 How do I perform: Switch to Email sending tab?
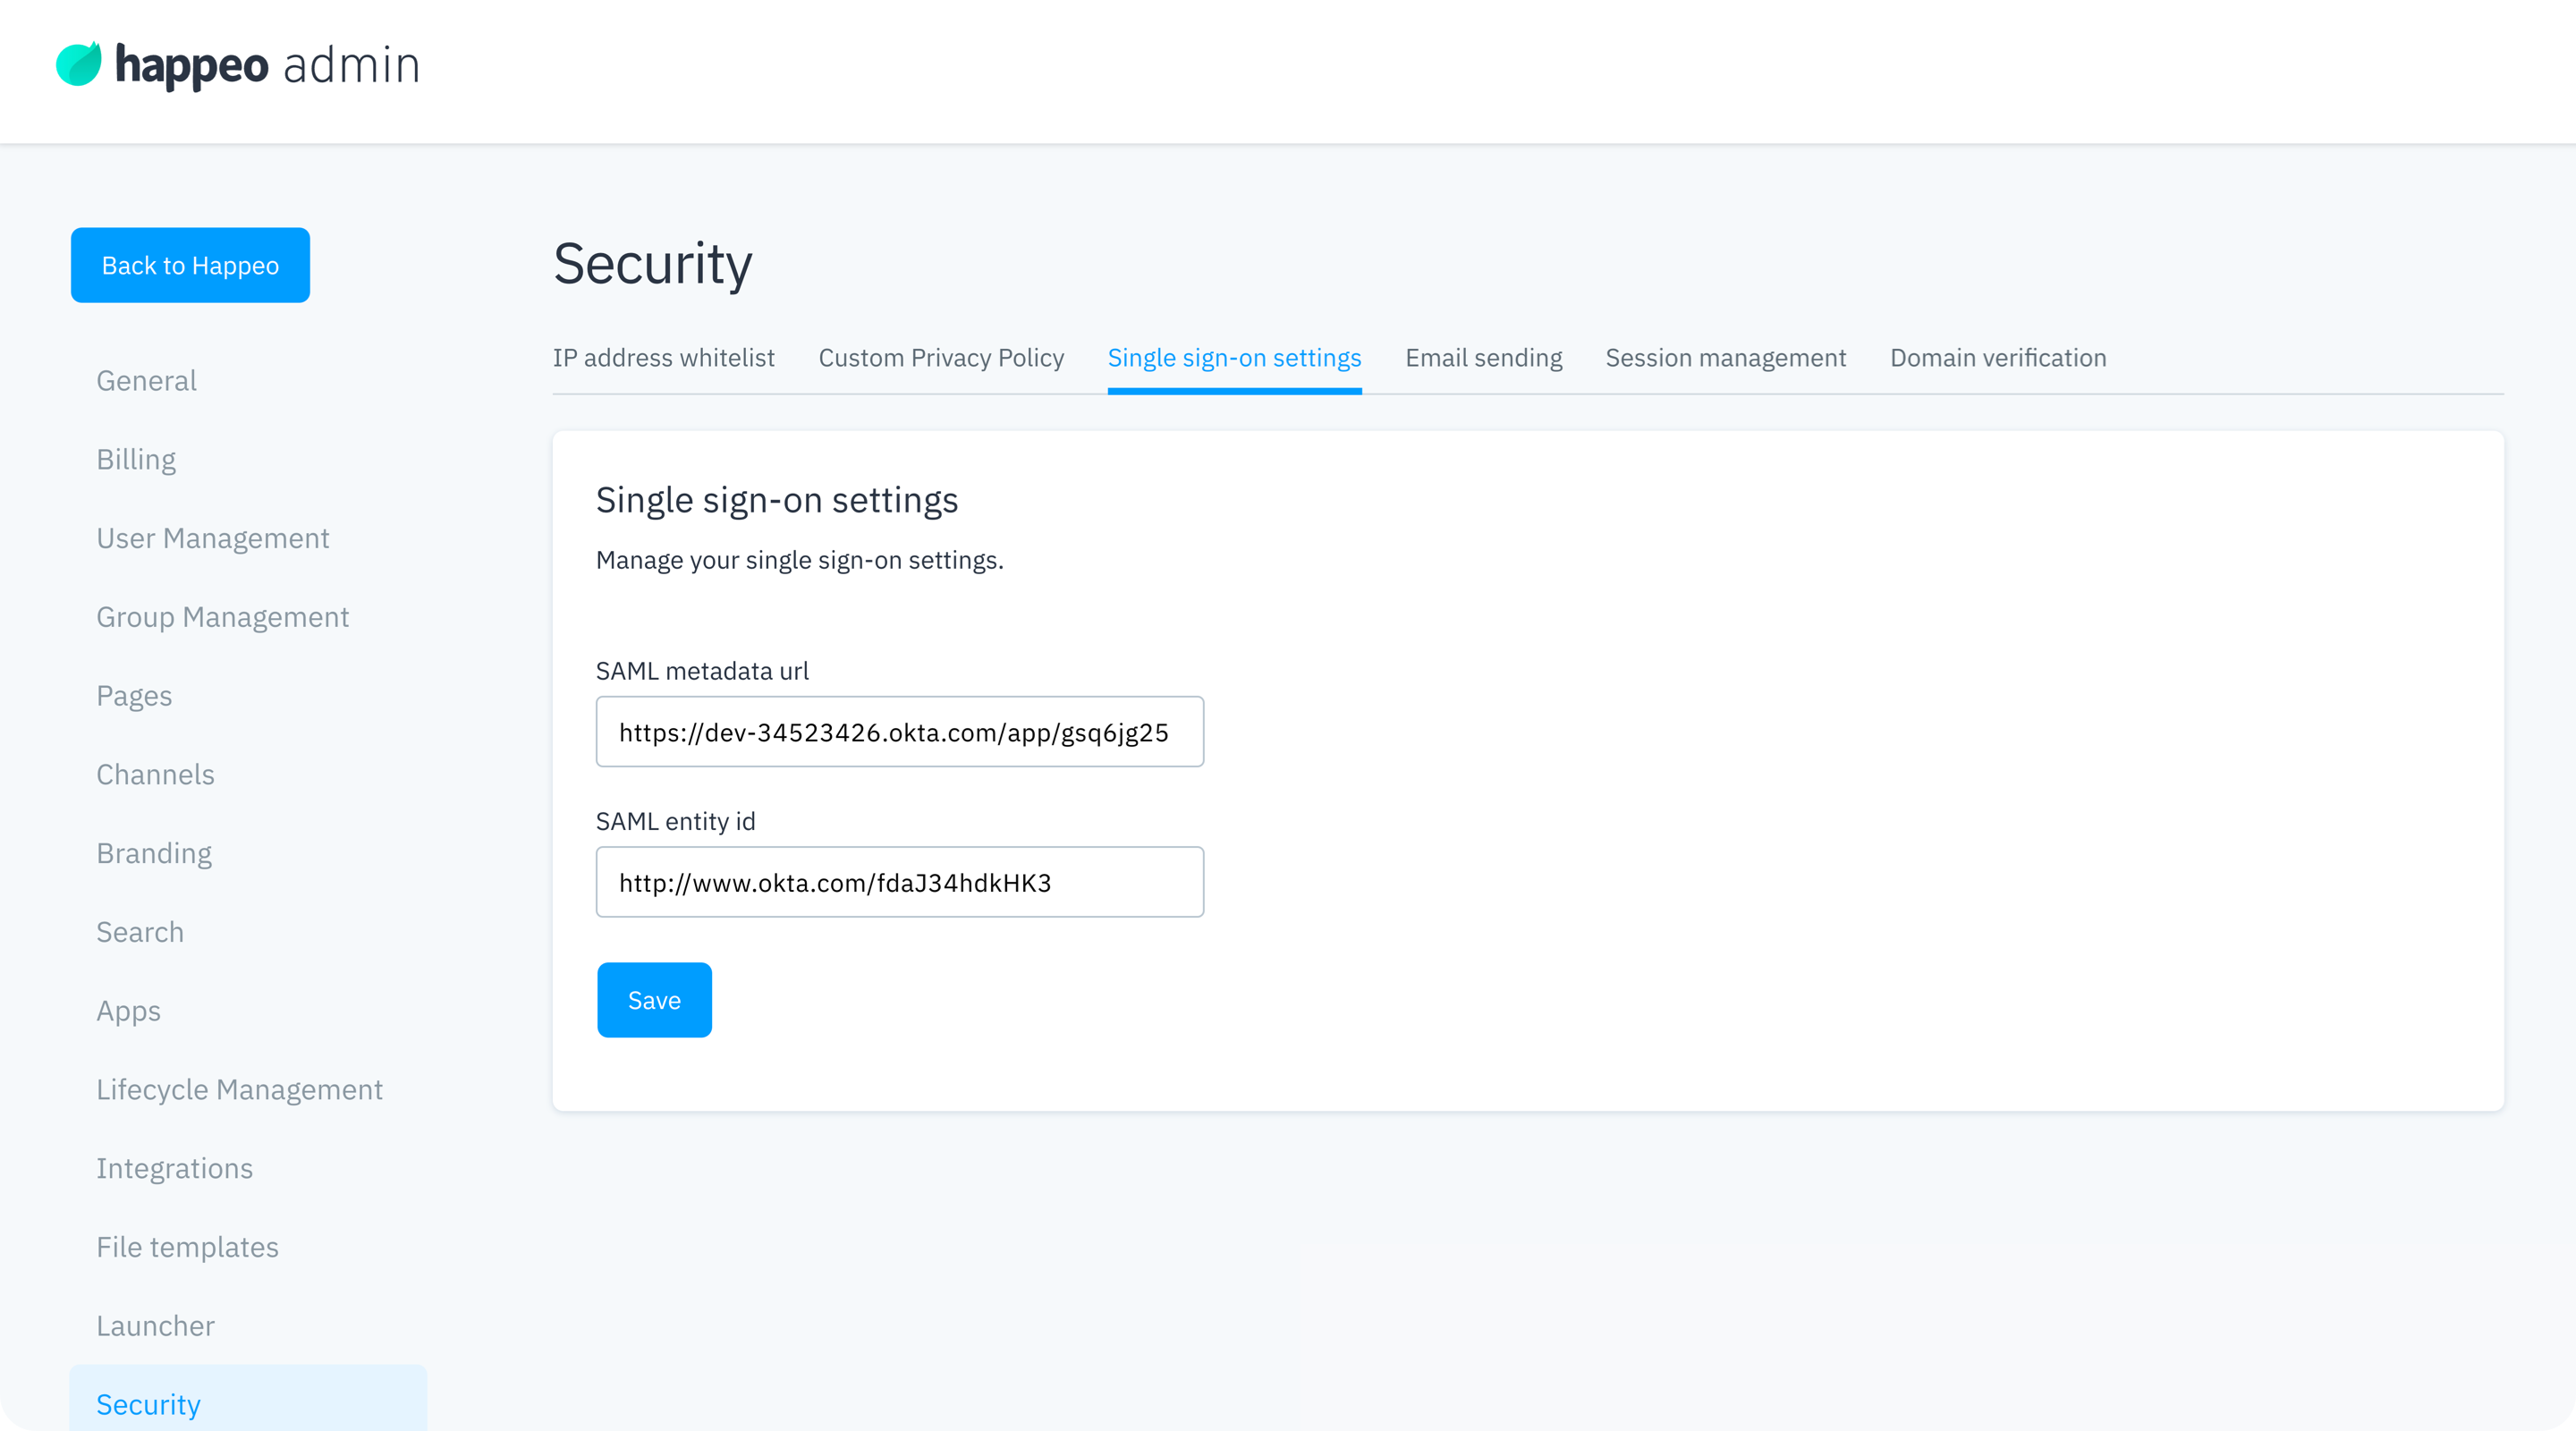1483,358
